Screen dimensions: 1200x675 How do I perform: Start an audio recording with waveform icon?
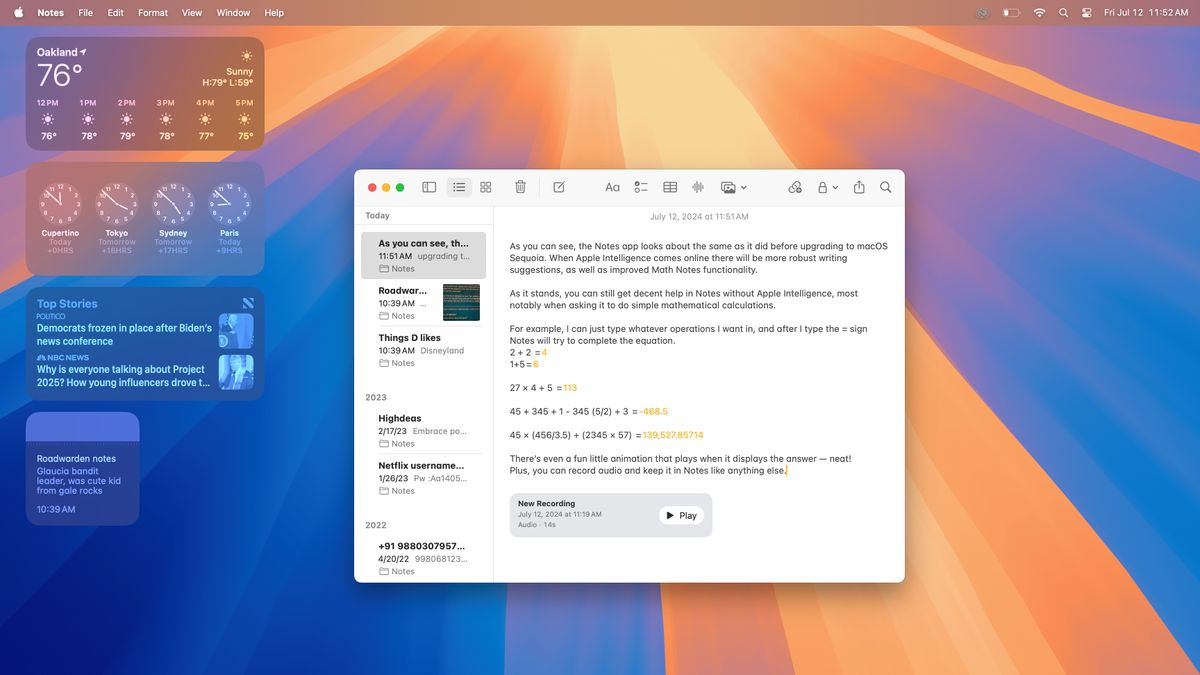tap(698, 187)
